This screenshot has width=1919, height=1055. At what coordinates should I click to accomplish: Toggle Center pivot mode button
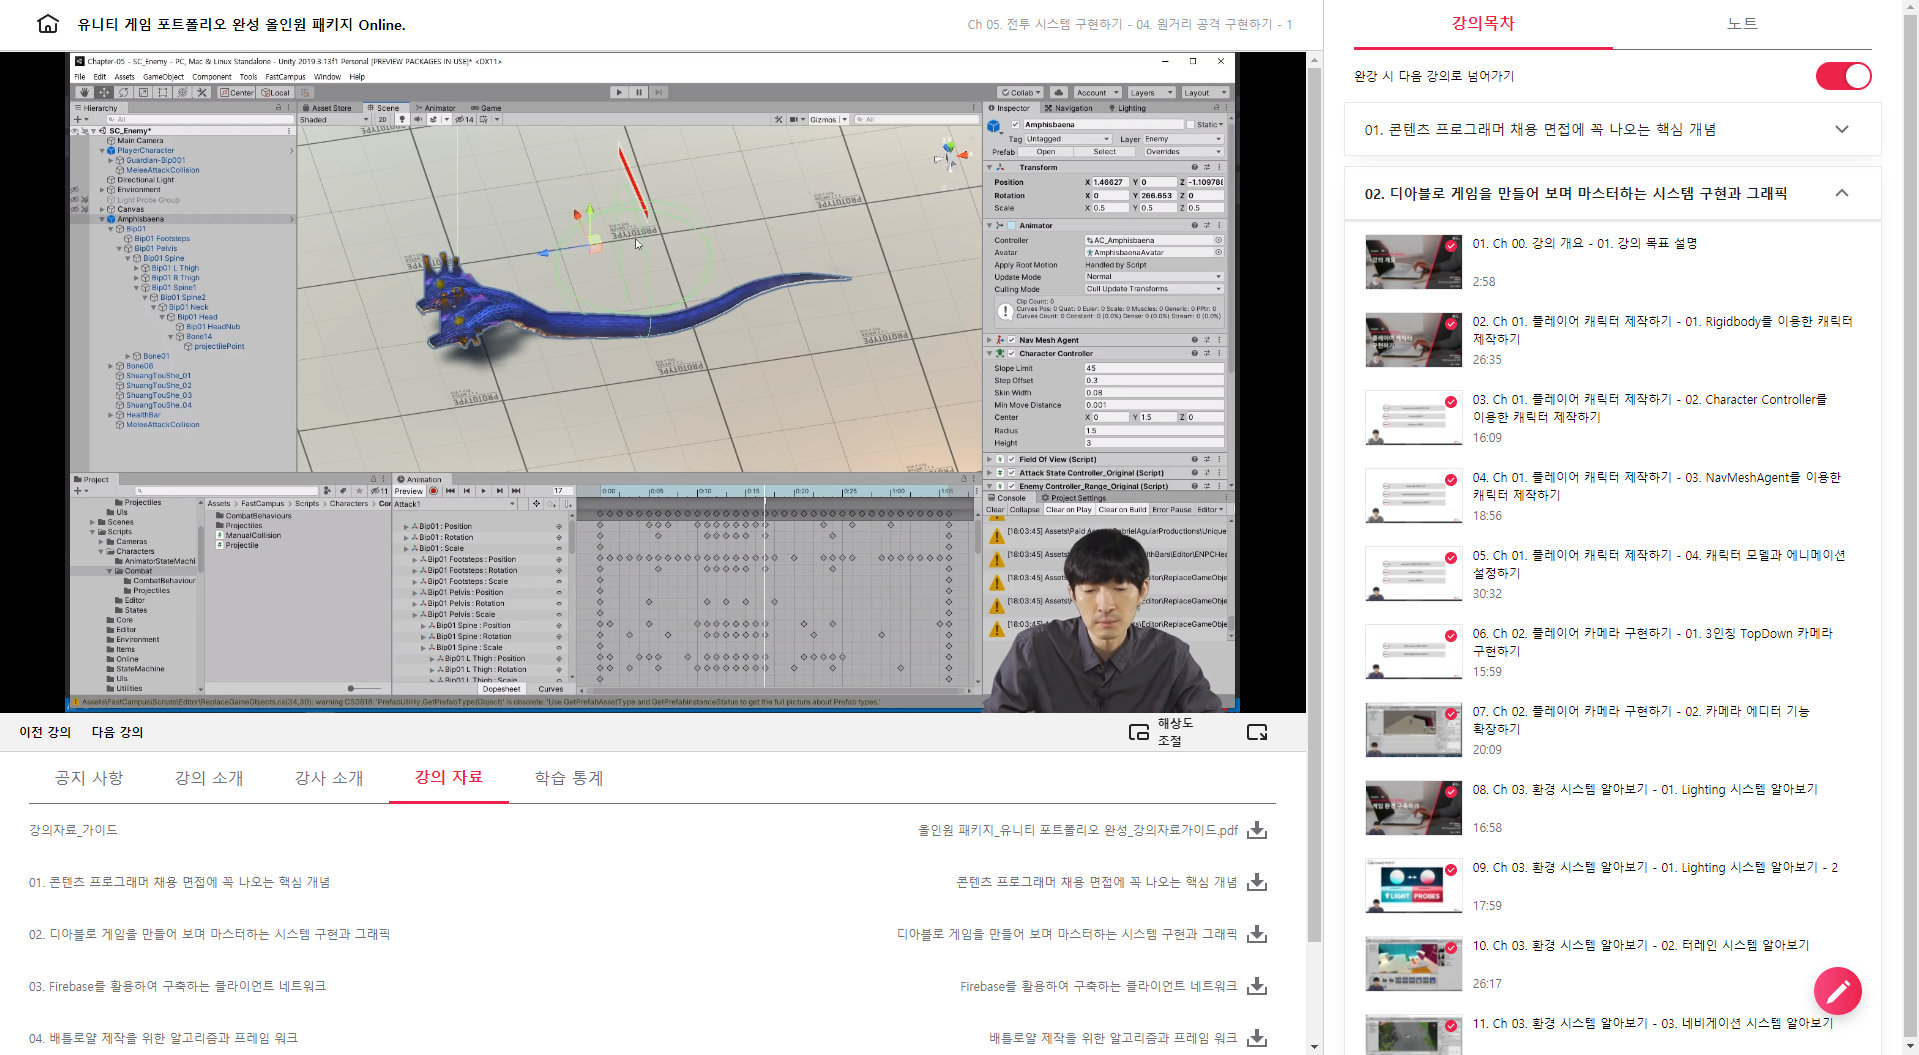click(237, 92)
